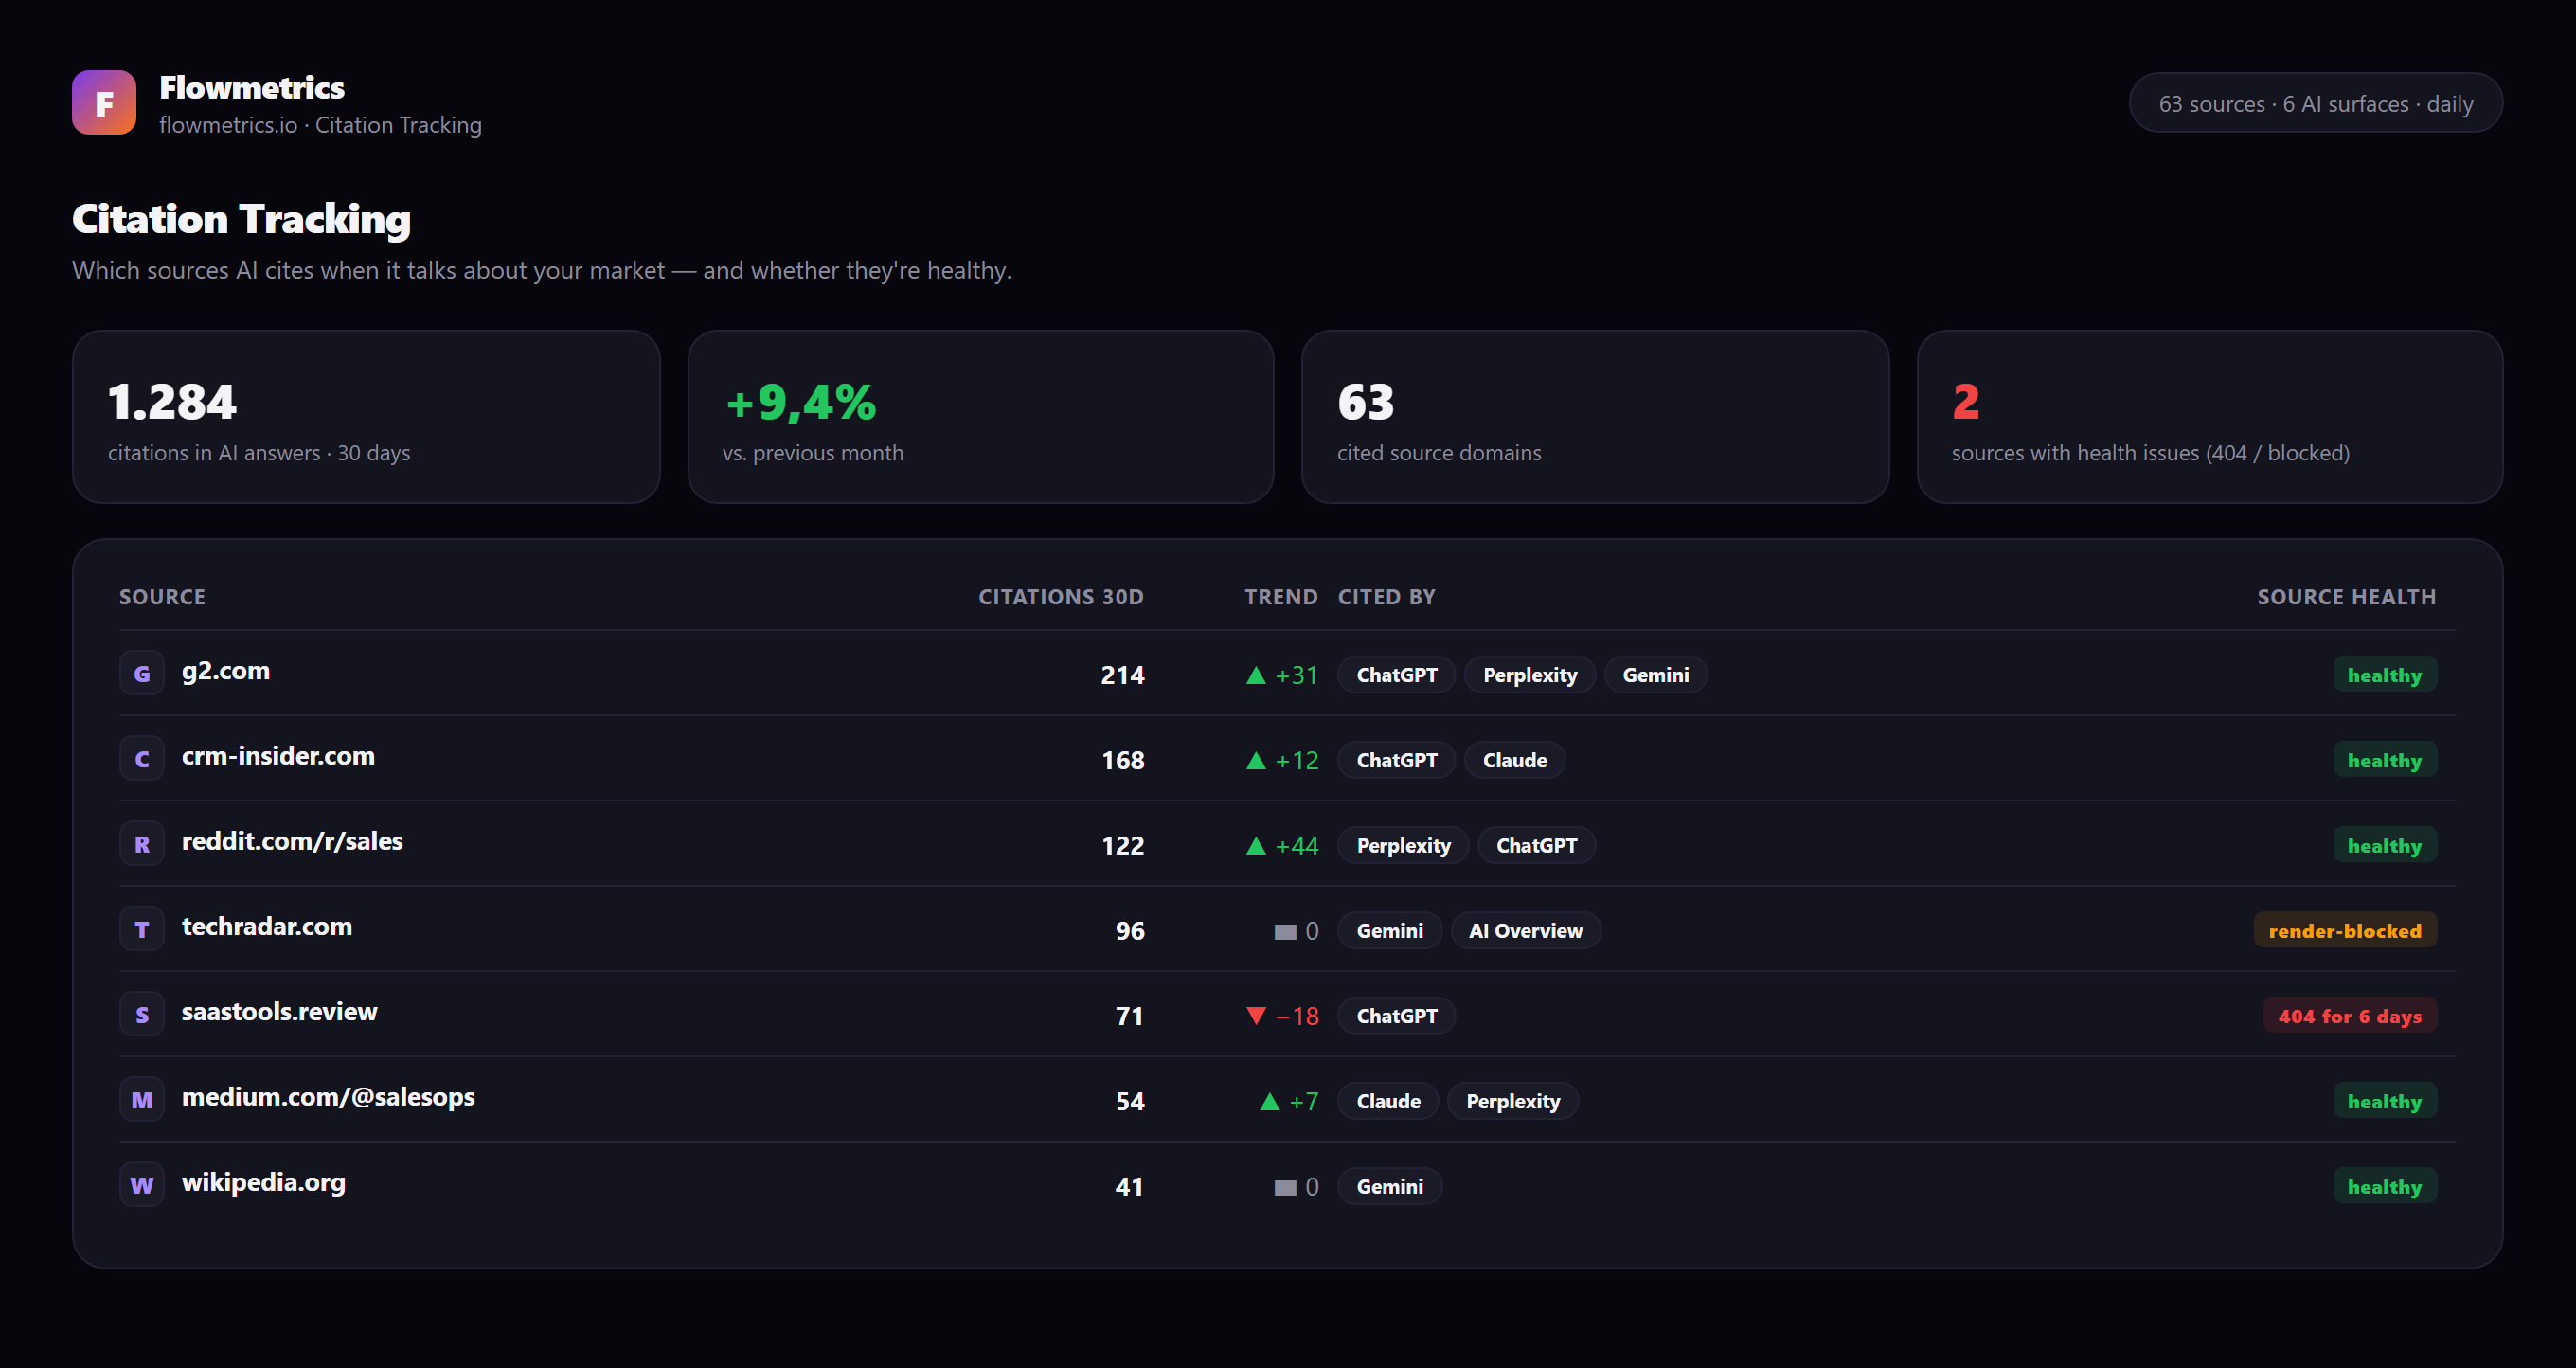Screen dimensions: 2576x1368
Task: Open the reddit.com/r/sales source link
Action: [x=292, y=841]
